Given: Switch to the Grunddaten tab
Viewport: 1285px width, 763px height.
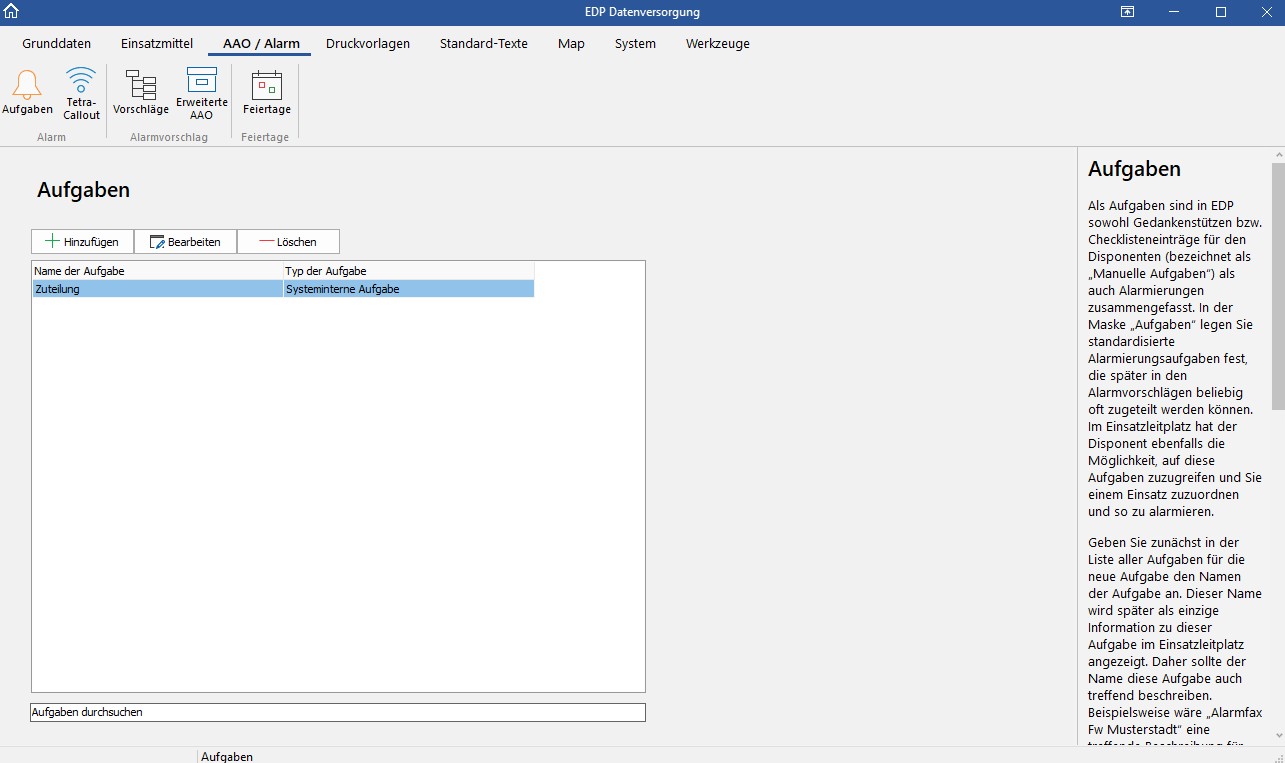Looking at the screenshot, I should tap(57, 44).
